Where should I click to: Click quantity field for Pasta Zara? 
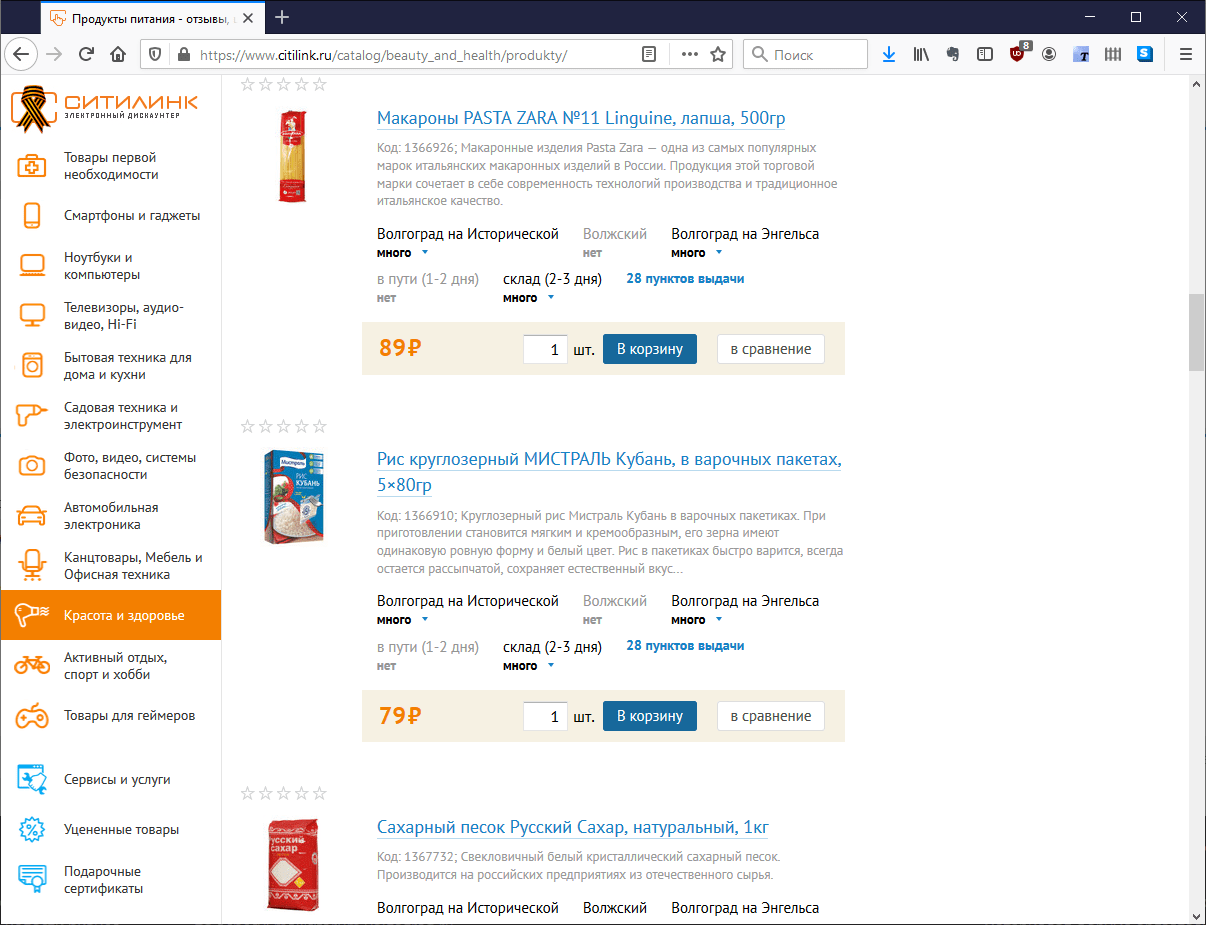pyautogui.click(x=545, y=350)
